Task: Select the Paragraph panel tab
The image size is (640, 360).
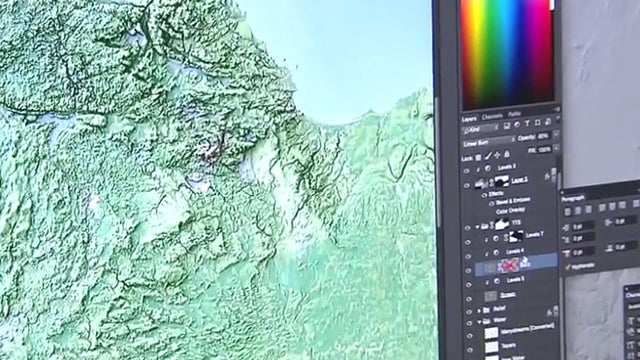Action: [573, 198]
